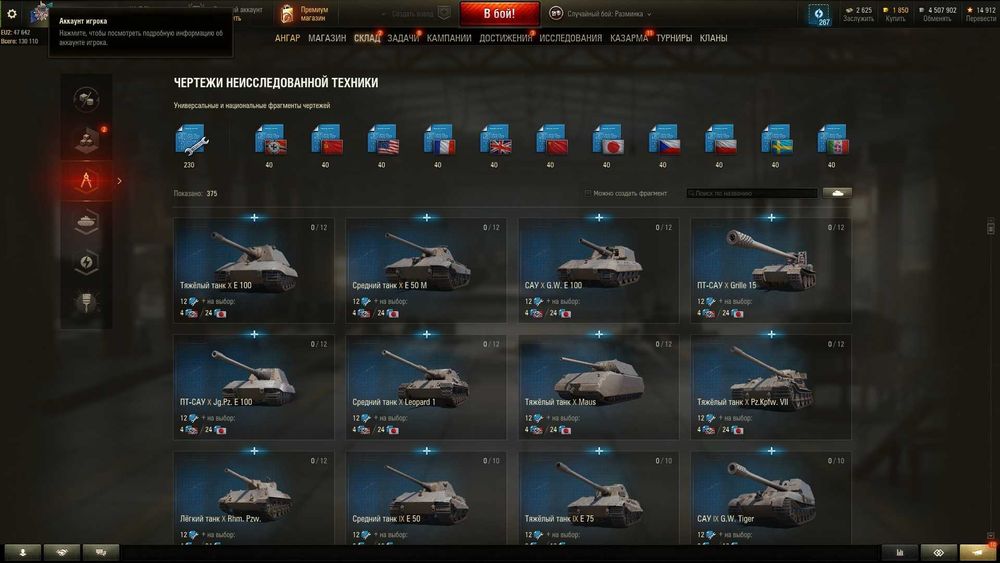The width and height of the screenshot is (1000, 563).
Task: Switch to the АНГАР tab
Action: click(287, 38)
